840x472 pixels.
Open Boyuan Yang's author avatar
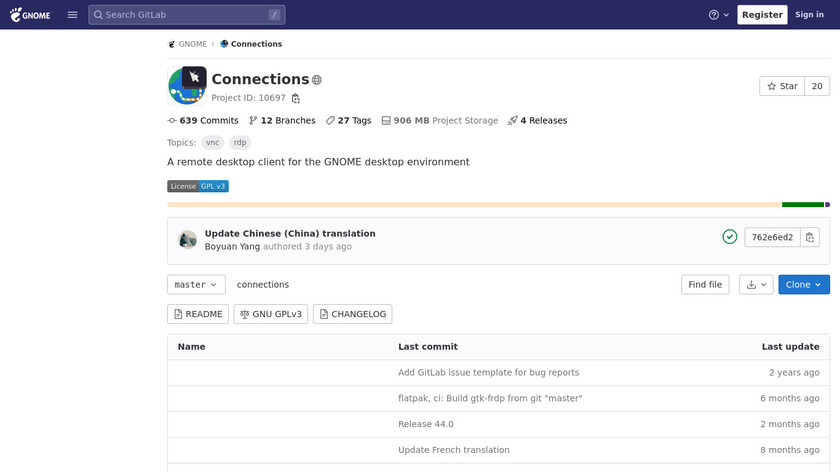click(187, 240)
